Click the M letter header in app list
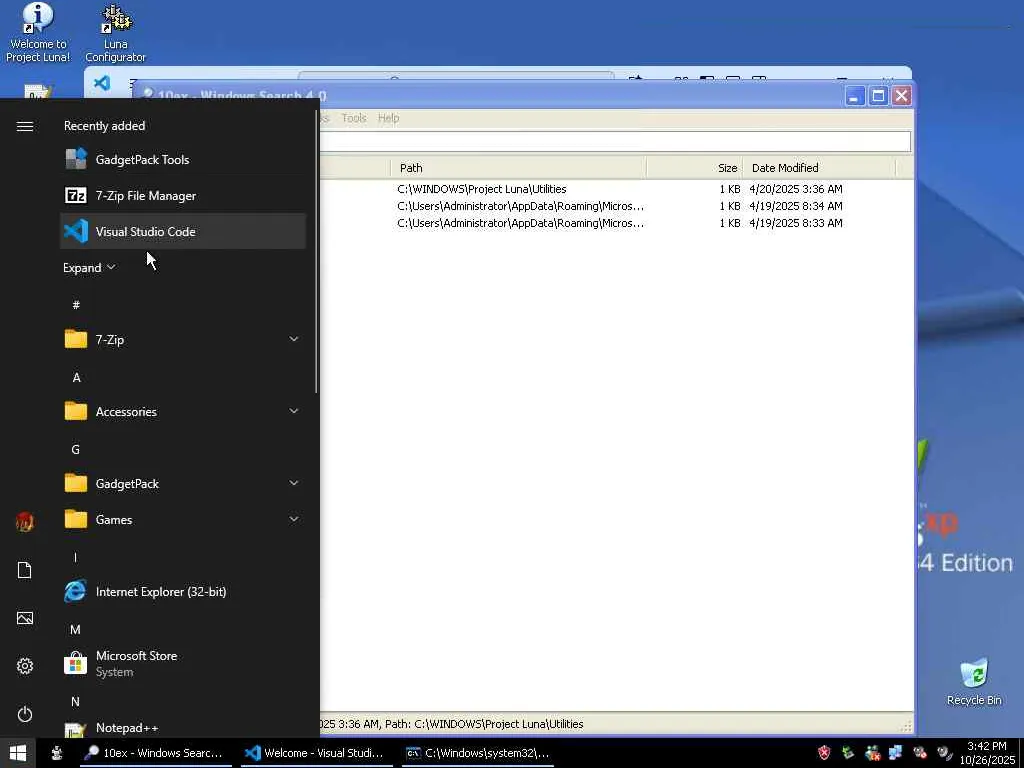Image resolution: width=1024 pixels, height=768 pixels. point(76,630)
